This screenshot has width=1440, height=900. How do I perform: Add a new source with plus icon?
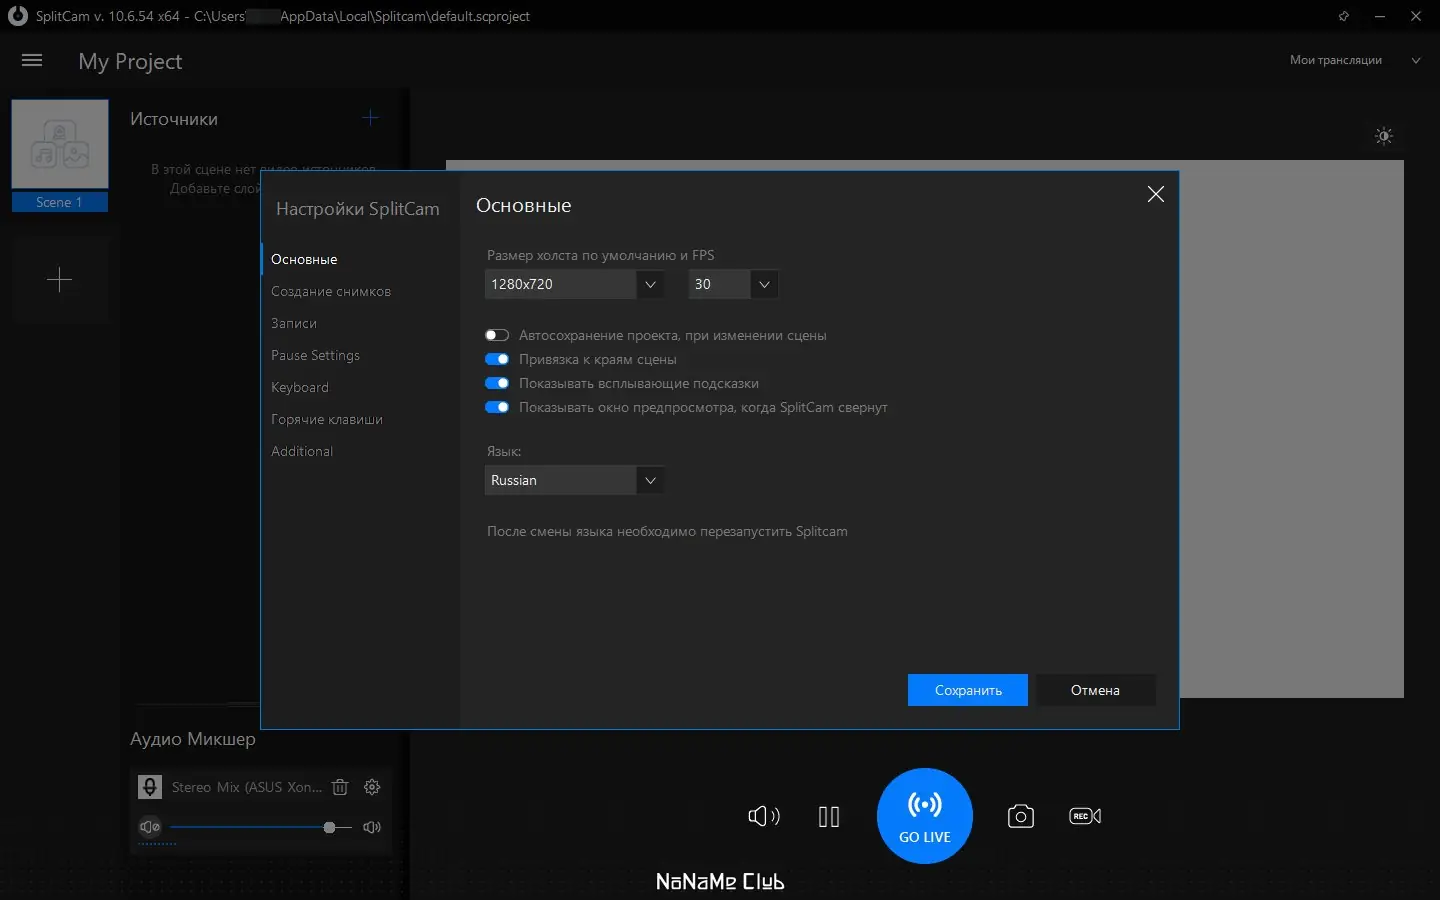(x=370, y=118)
